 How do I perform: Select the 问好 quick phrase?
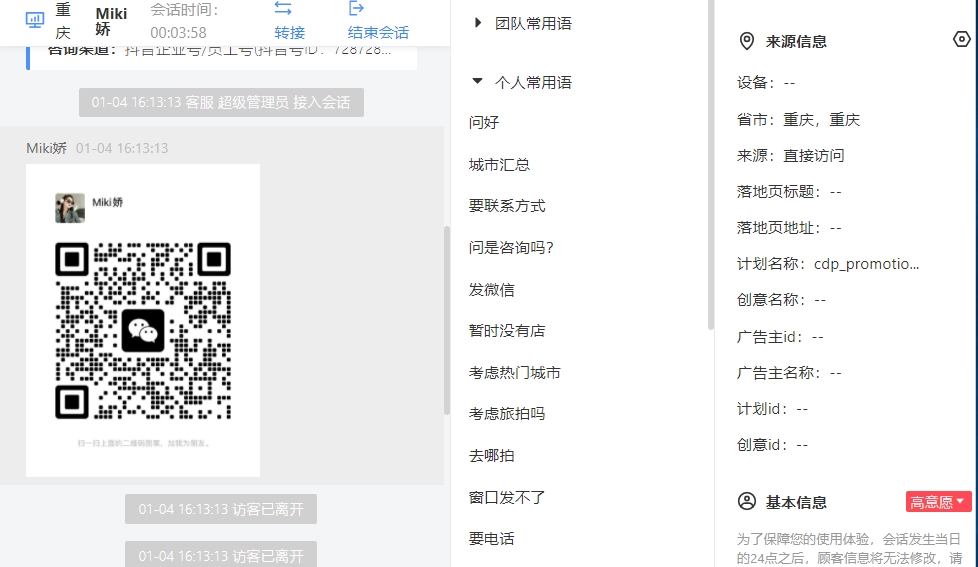[x=484, y=122]
